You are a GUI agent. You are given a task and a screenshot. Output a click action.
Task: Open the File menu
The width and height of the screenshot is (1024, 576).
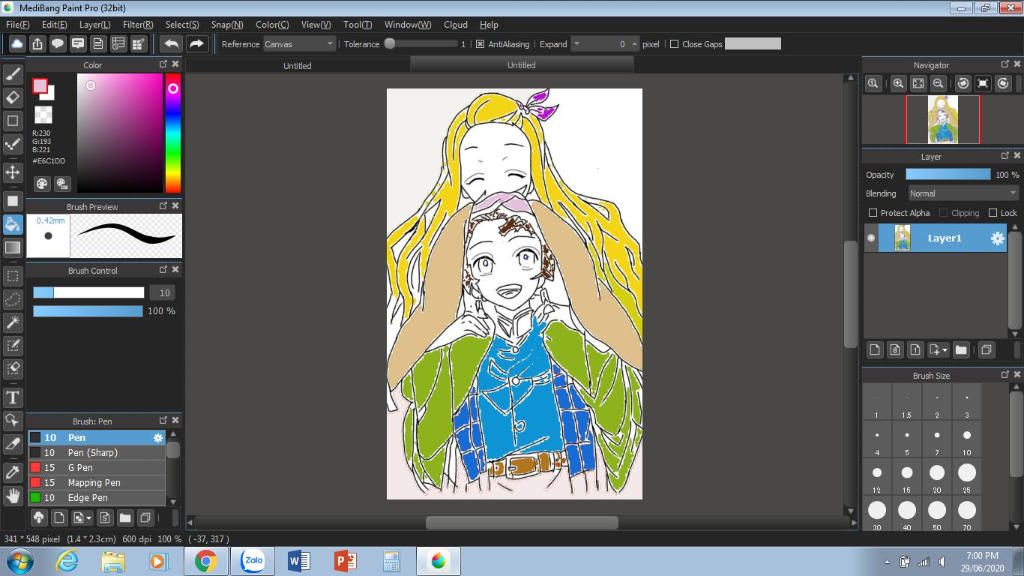pos(18,25)
